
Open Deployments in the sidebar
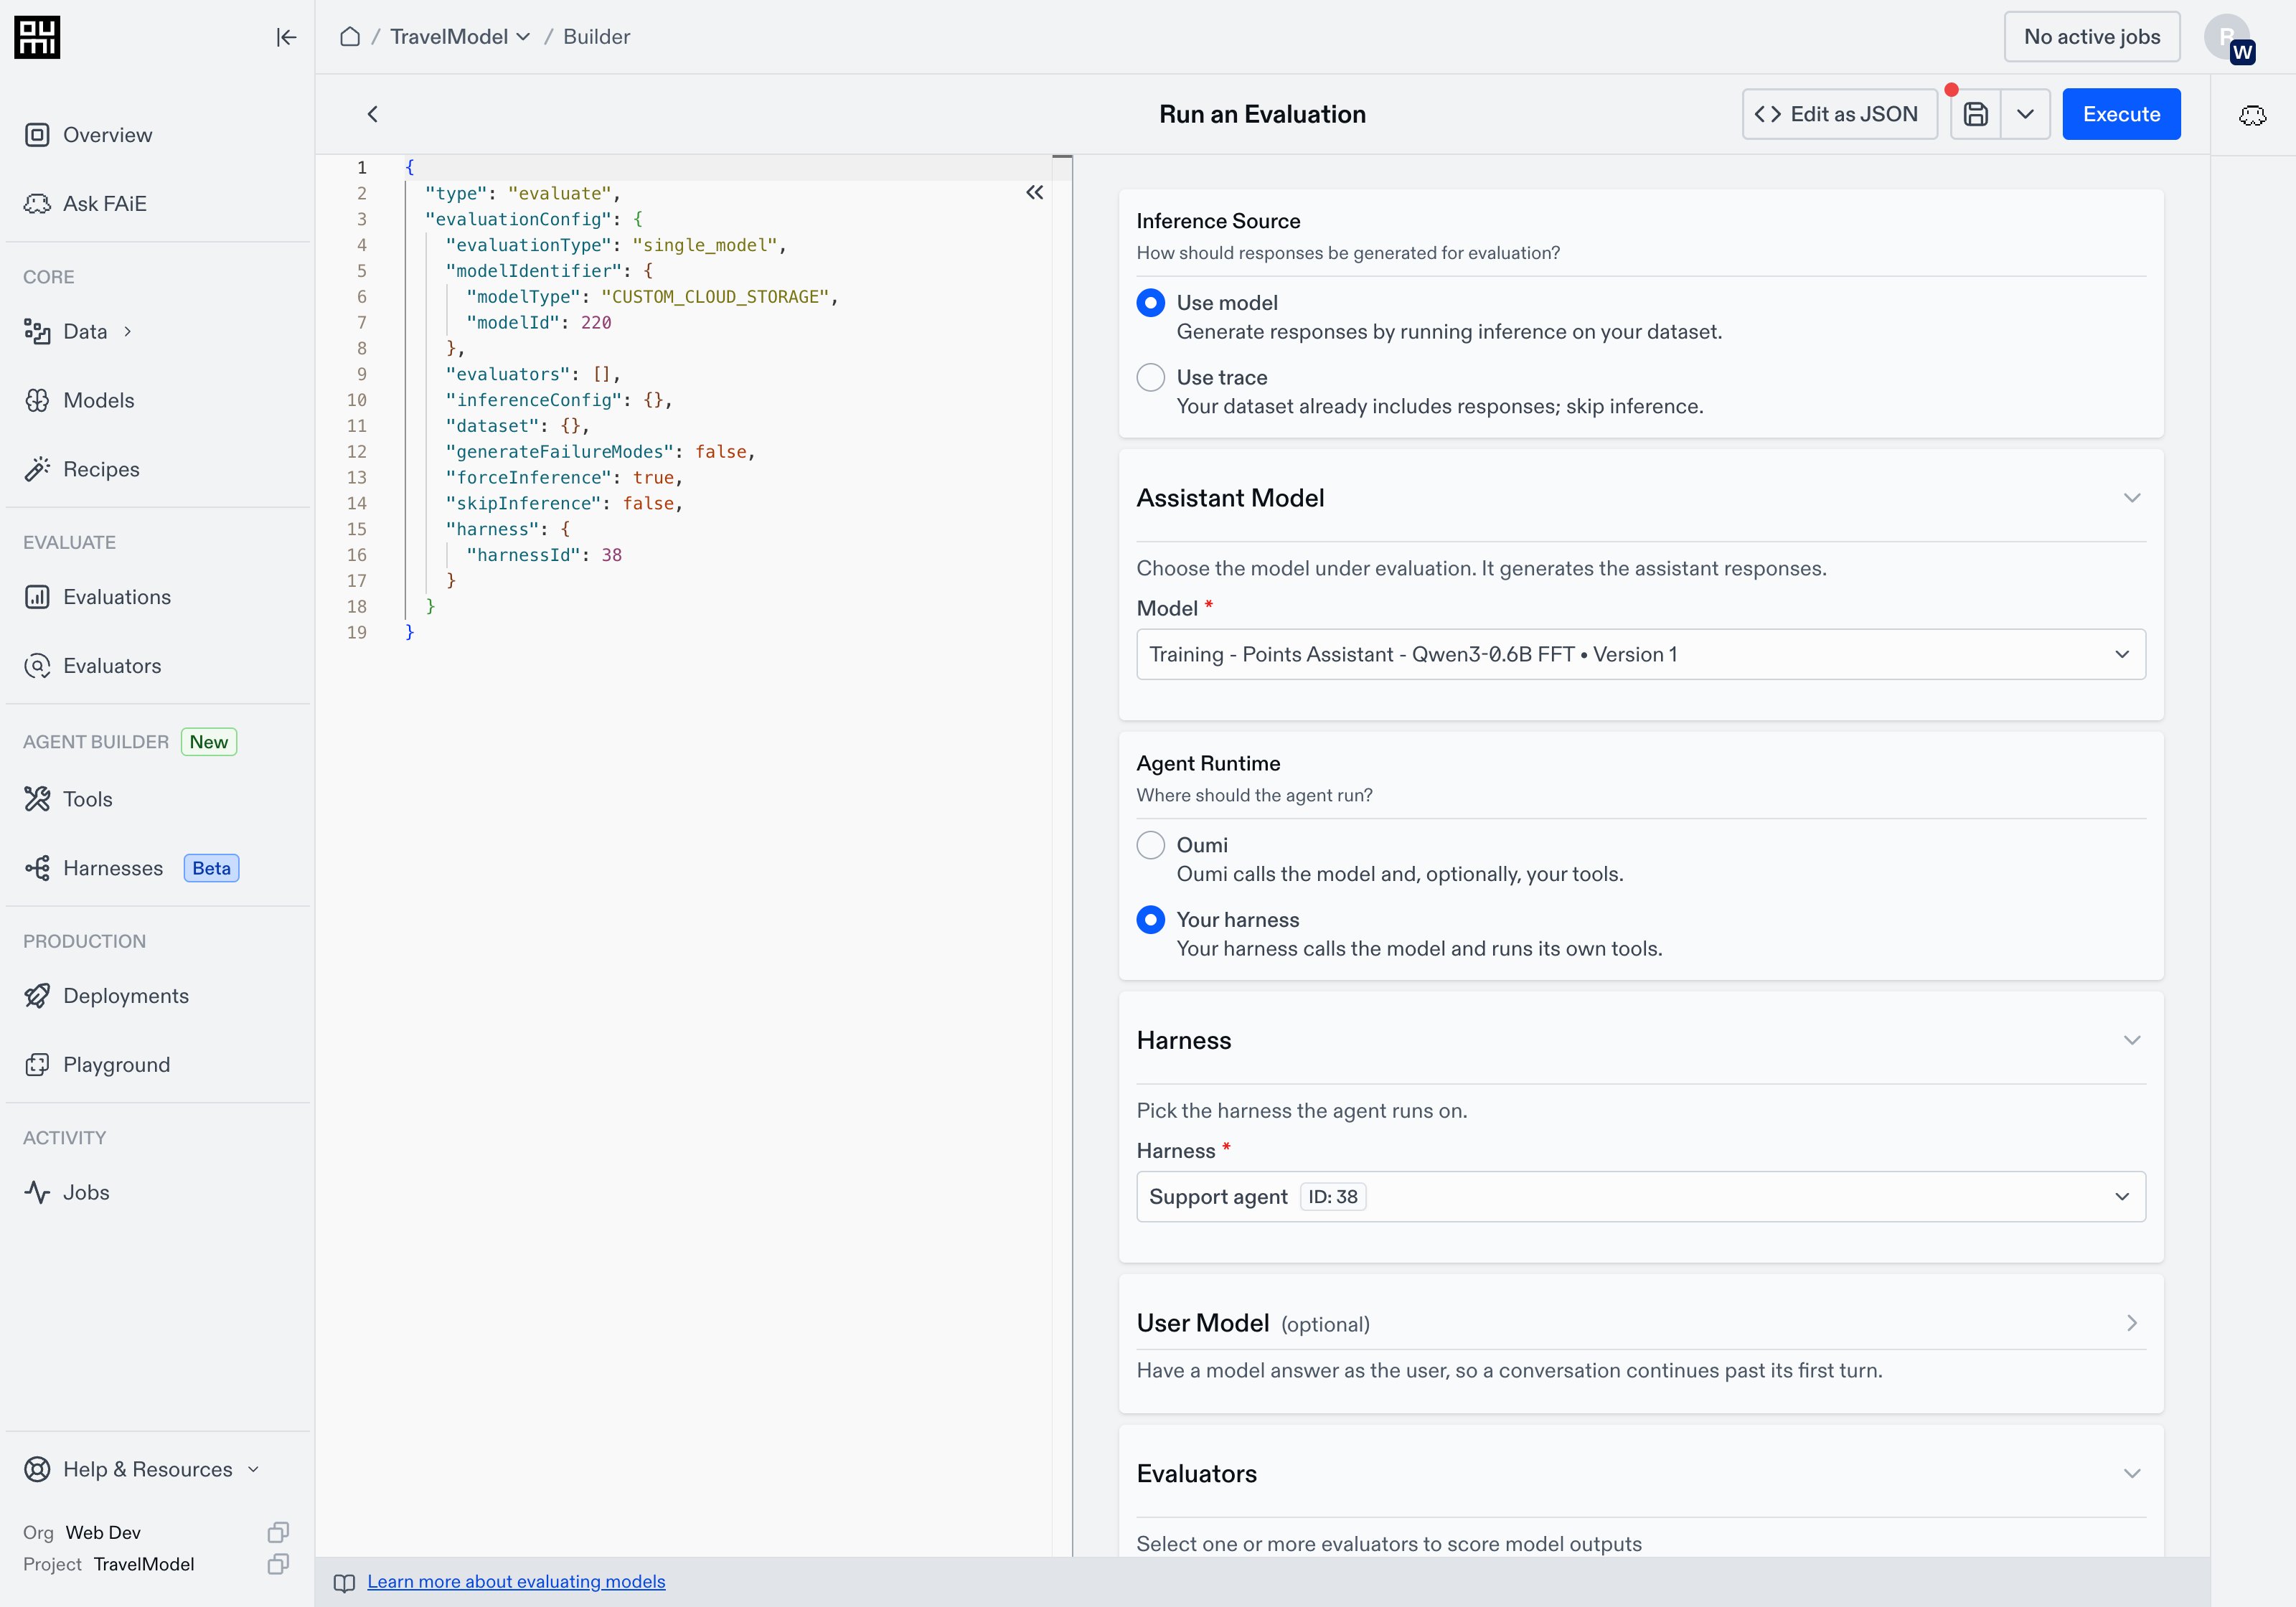pyautogui.click(x=157, y=996)
